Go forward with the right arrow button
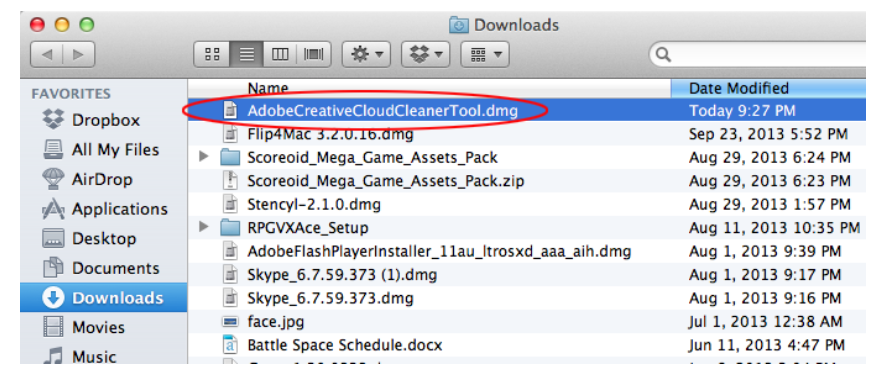The image size is (875, 371). [78, 55]
